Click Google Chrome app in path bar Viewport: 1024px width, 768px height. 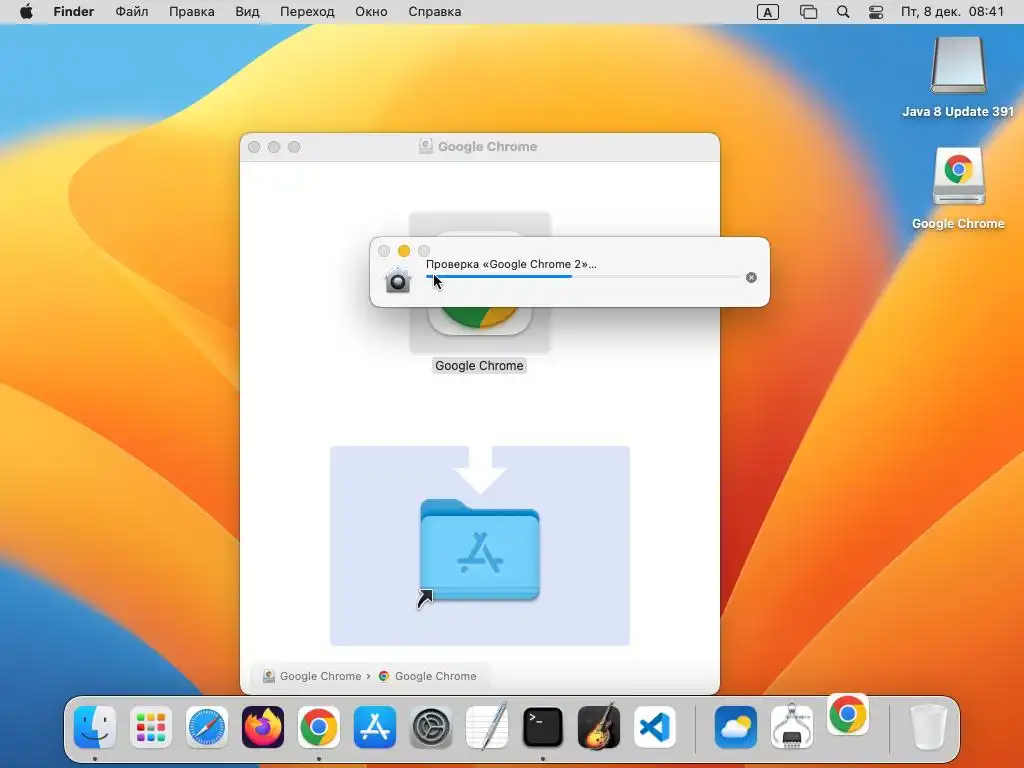click(x=428, y=676)
